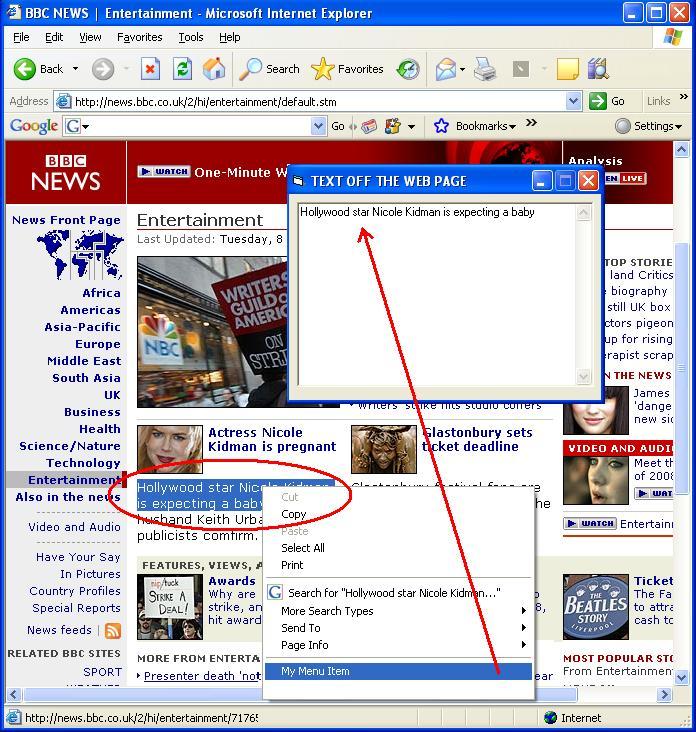Open Google toolbar Settings gear
The image size is (696, 732).
click(623, 126)
